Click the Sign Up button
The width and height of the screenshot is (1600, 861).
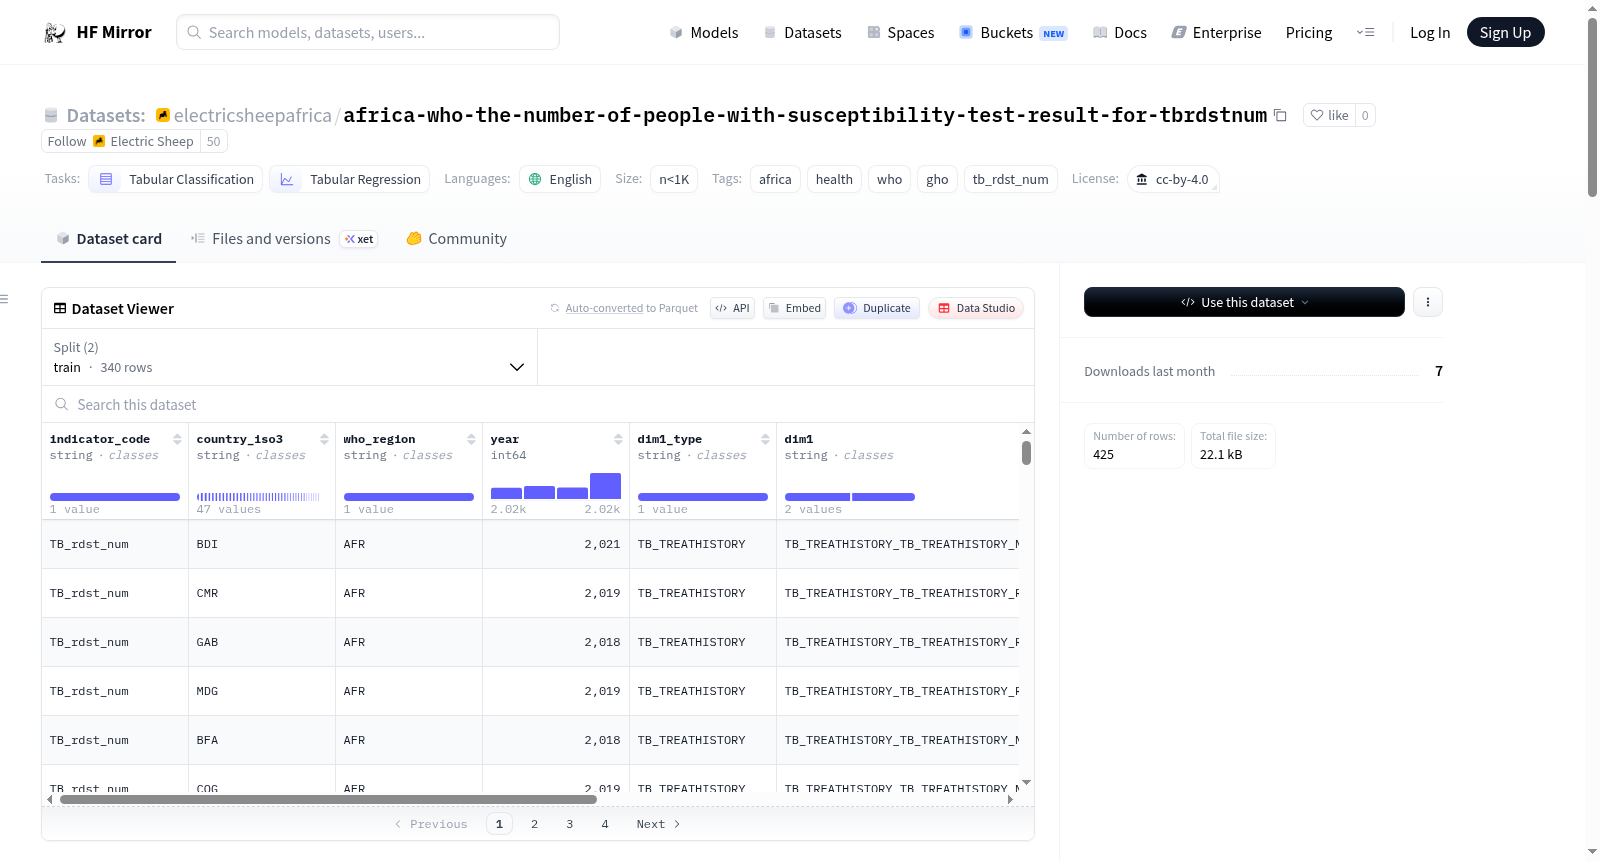pyautogui.click(x=1505, y=33)
